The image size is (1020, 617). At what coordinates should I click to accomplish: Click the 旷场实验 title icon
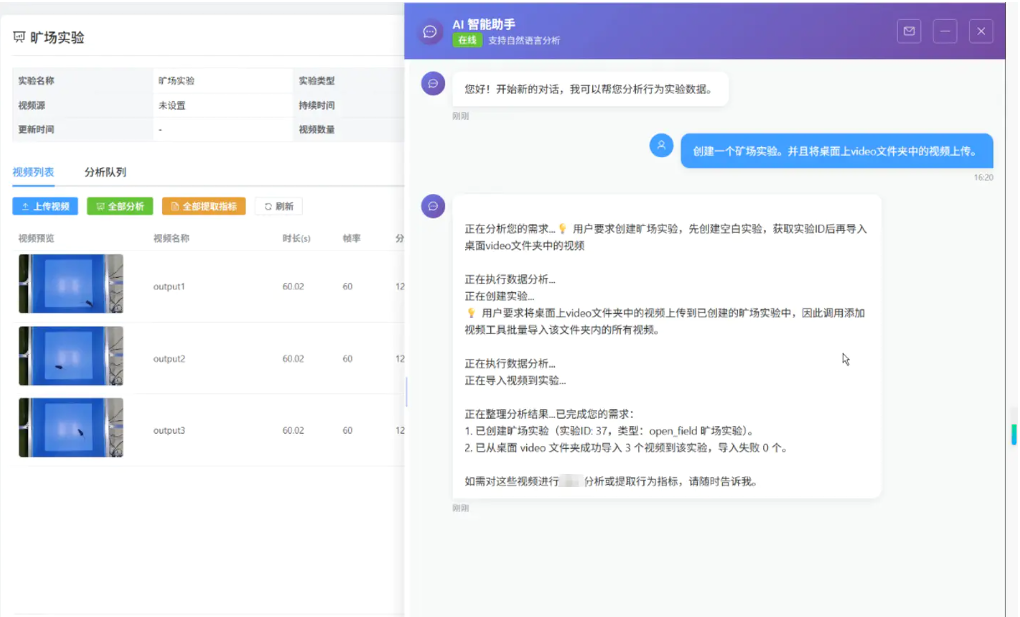pos(19,37)
